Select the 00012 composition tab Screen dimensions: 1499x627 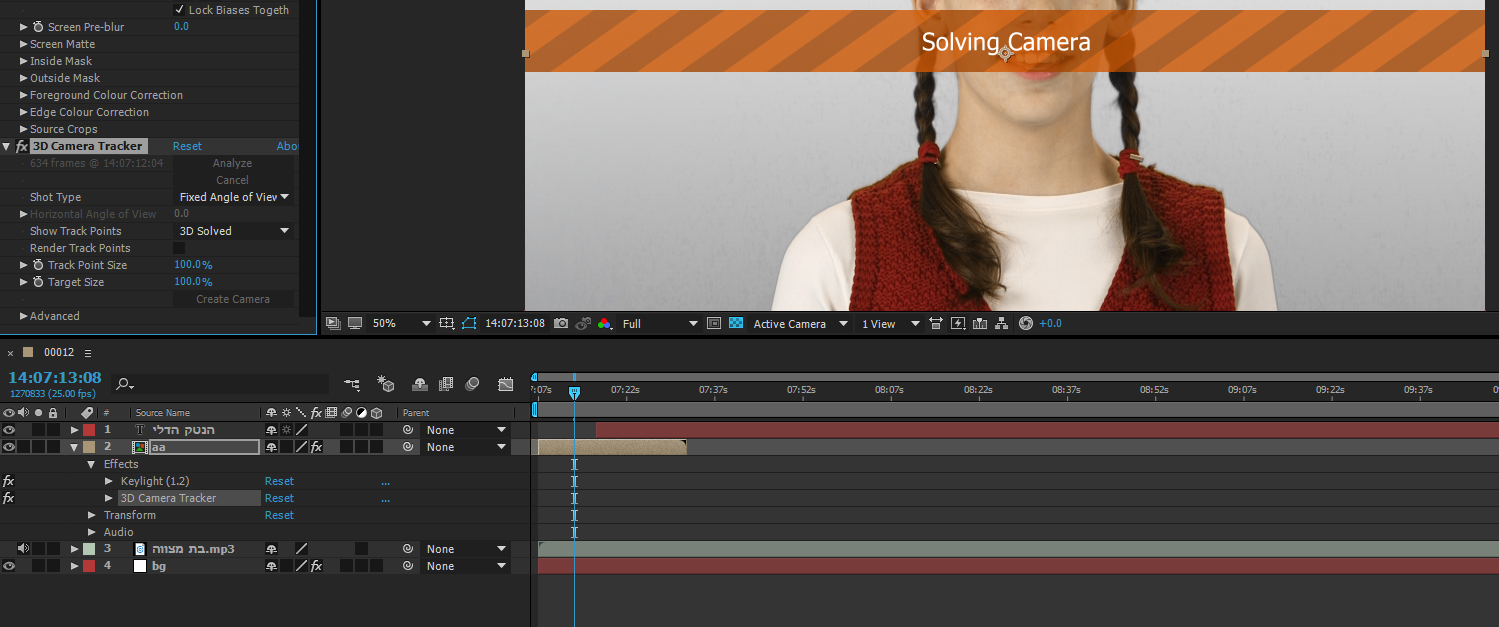click(59, 353)
